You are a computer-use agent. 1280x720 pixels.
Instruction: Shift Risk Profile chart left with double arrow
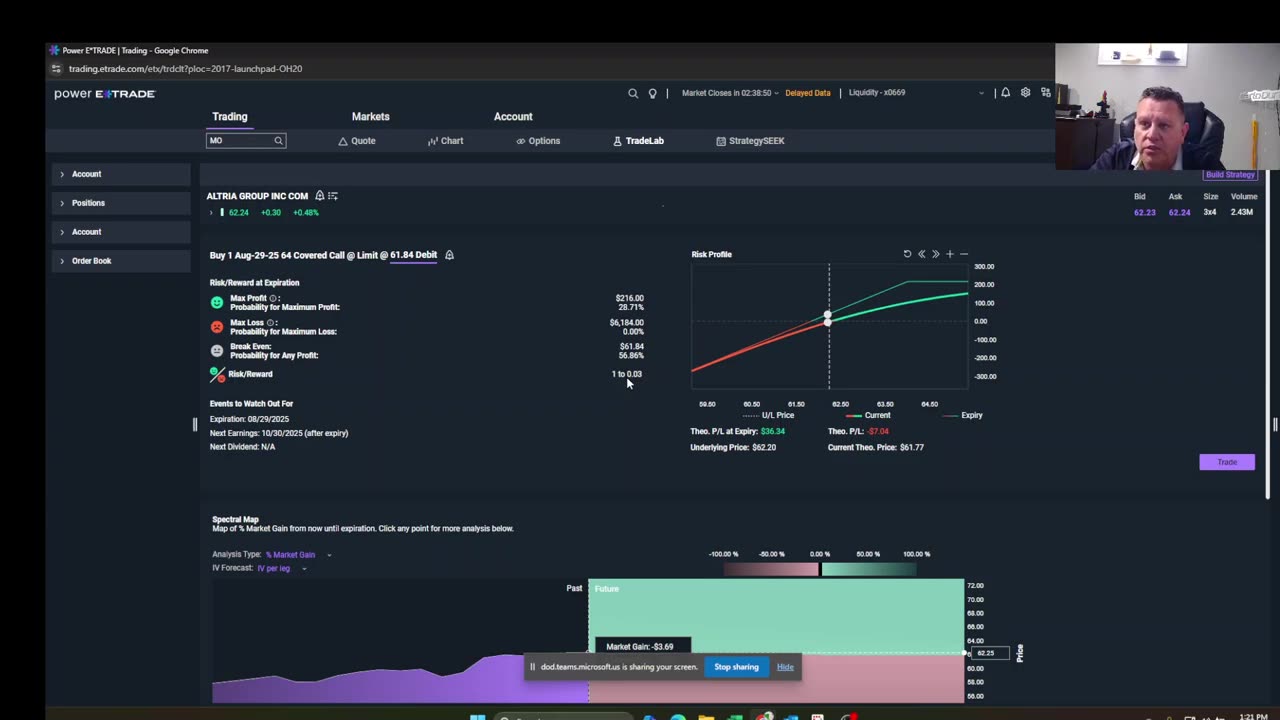pos(922,254)
